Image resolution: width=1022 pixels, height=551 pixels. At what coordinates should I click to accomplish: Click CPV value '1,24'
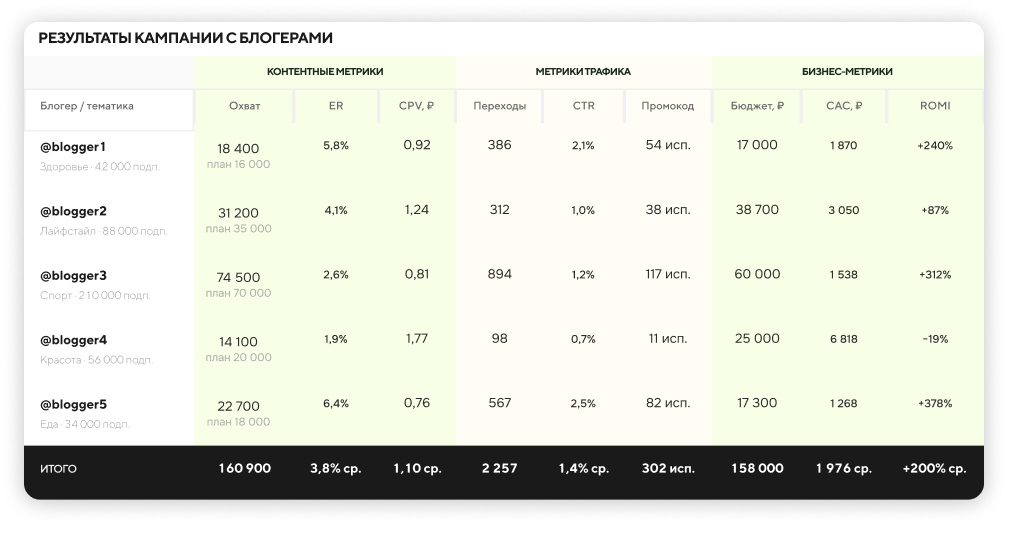(416, 210)
